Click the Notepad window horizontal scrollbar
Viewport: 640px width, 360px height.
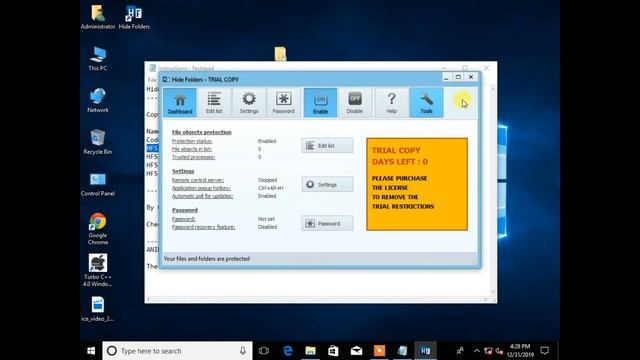click(317, 300)
